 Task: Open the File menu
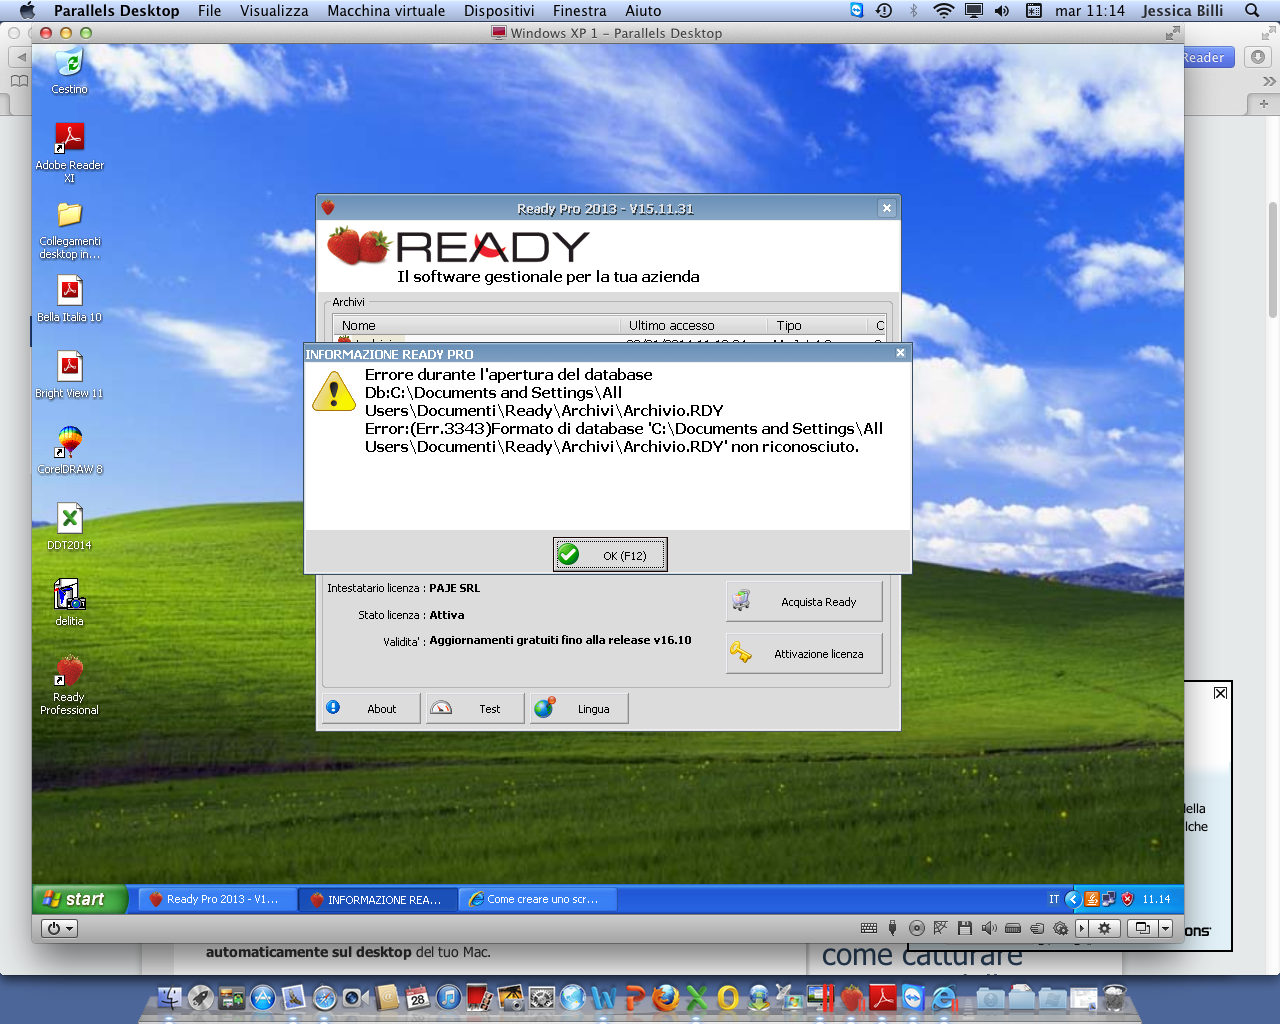(x=210, y=11)
